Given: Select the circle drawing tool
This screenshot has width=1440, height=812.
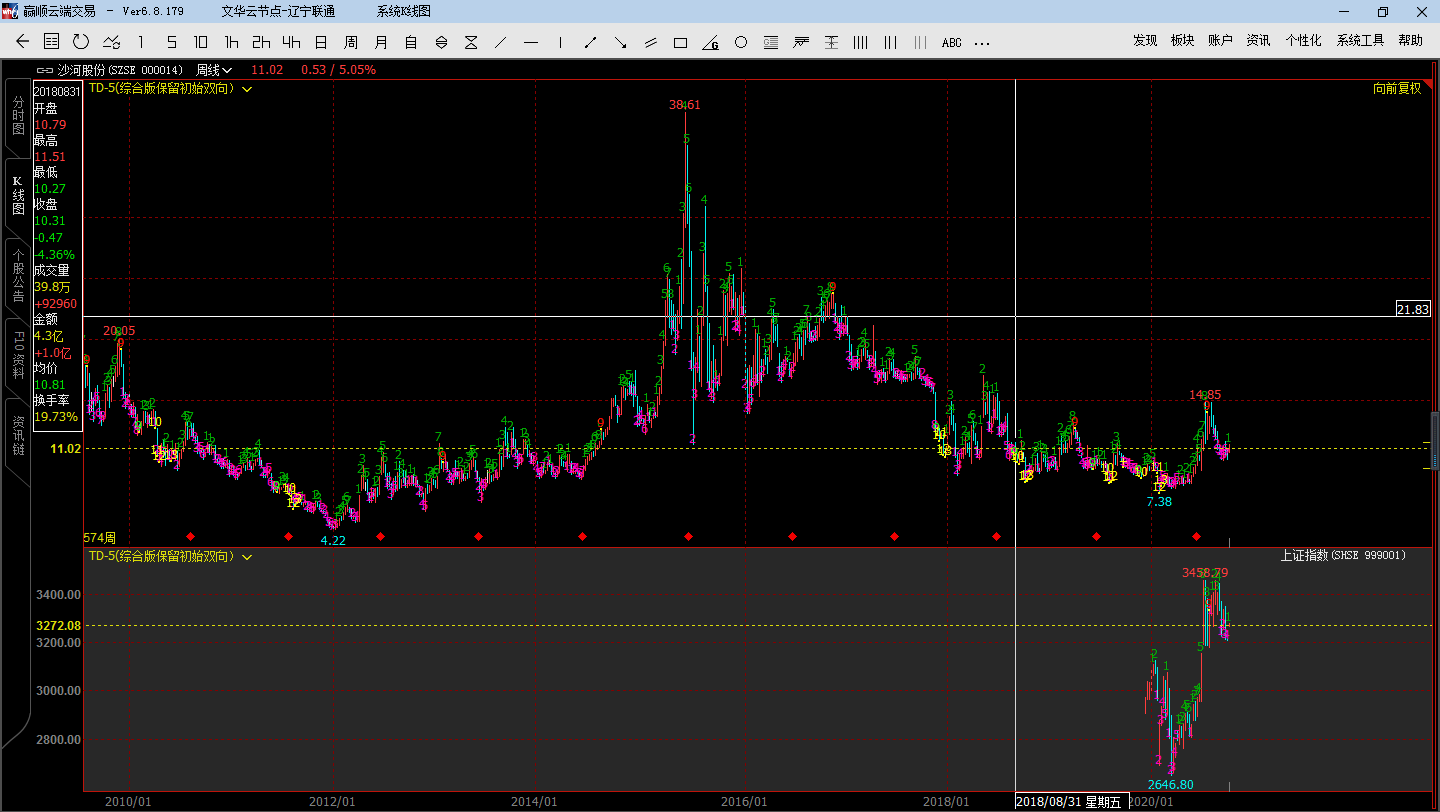Looking at the screenshot, I should [x=741, y=42].
